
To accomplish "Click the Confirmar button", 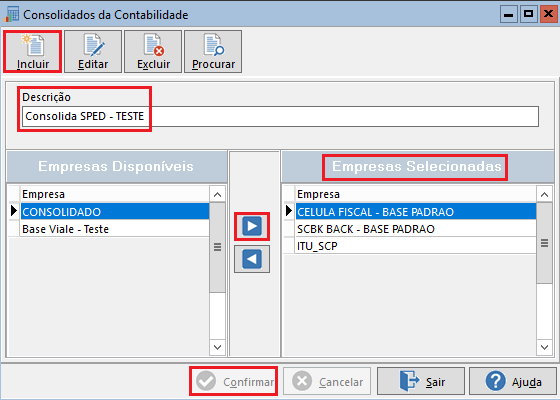I will tap(234, 381).
